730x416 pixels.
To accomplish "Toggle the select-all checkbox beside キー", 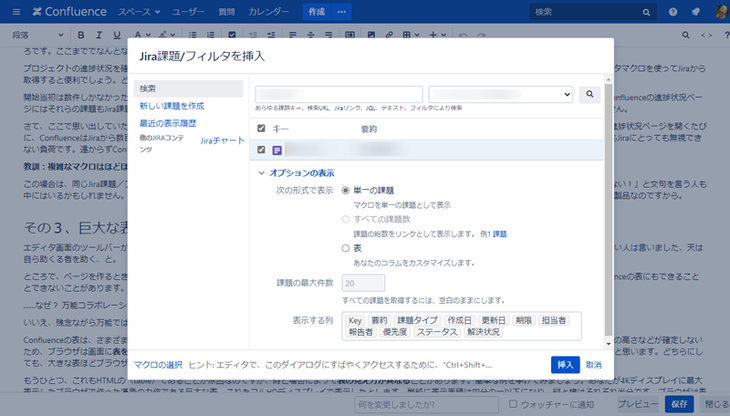I will pyautogui.click(x=261, y=128).
